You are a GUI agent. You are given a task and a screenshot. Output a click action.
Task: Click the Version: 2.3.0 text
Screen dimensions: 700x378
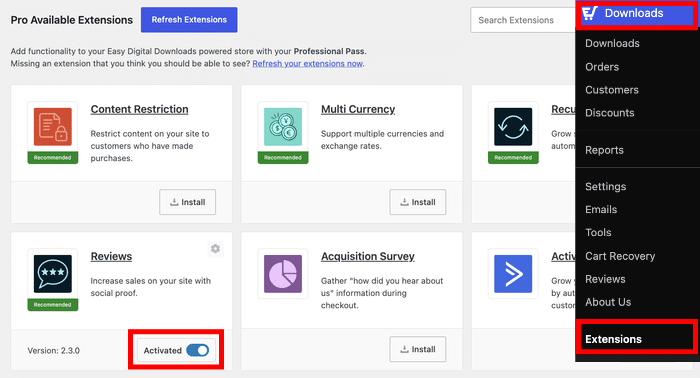(x=54, y=351)
